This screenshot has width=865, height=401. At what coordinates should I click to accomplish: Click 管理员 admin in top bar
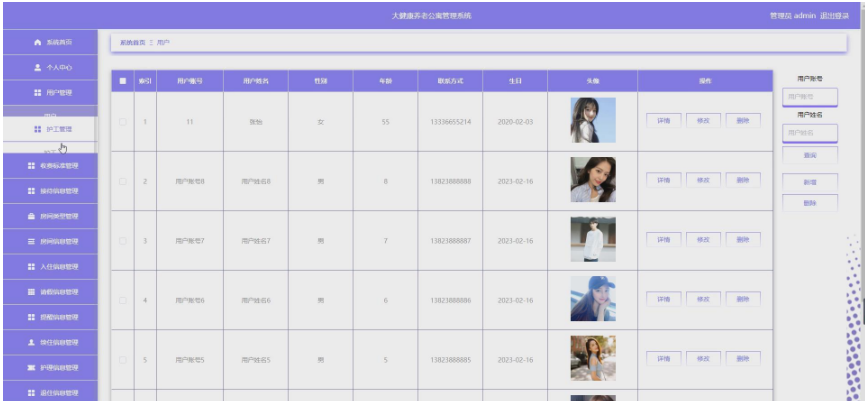(792, 16)
